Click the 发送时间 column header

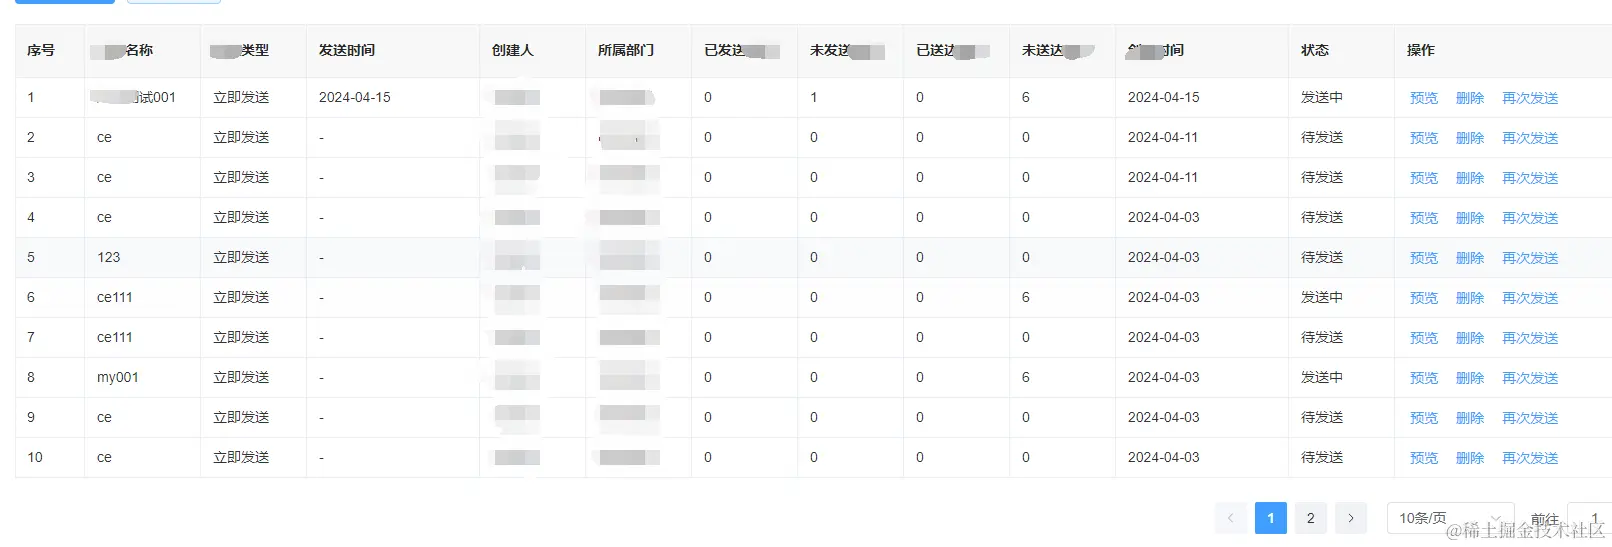[x=347, y=50]
